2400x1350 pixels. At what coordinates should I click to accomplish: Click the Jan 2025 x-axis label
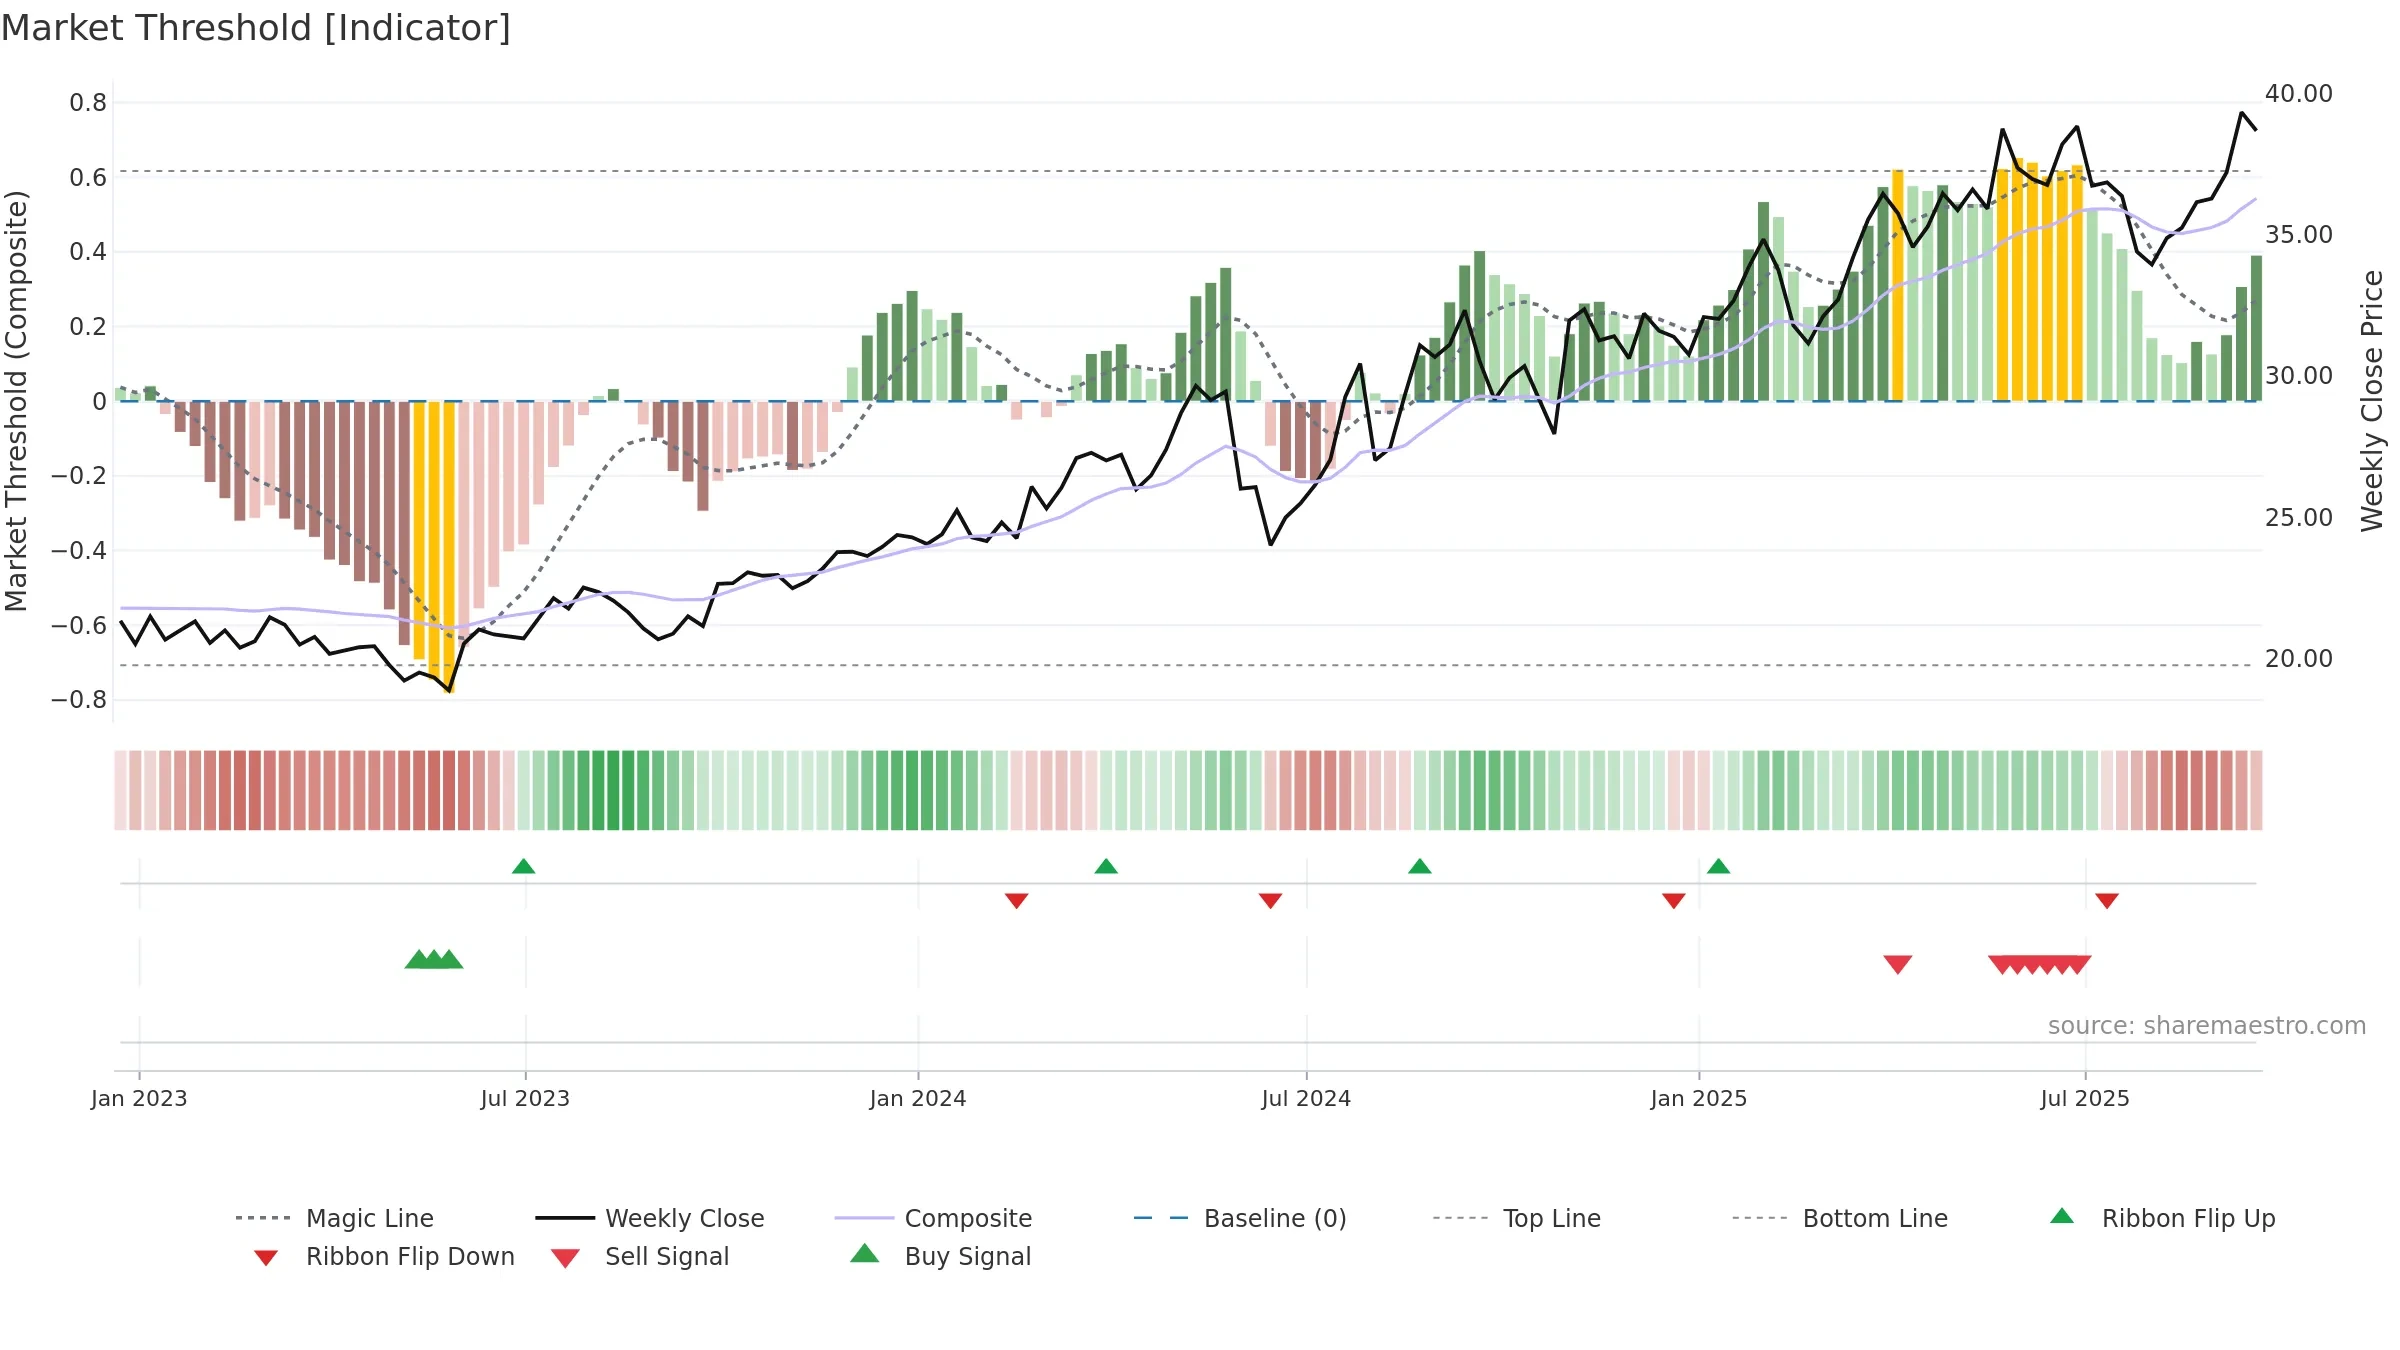1699,1099
